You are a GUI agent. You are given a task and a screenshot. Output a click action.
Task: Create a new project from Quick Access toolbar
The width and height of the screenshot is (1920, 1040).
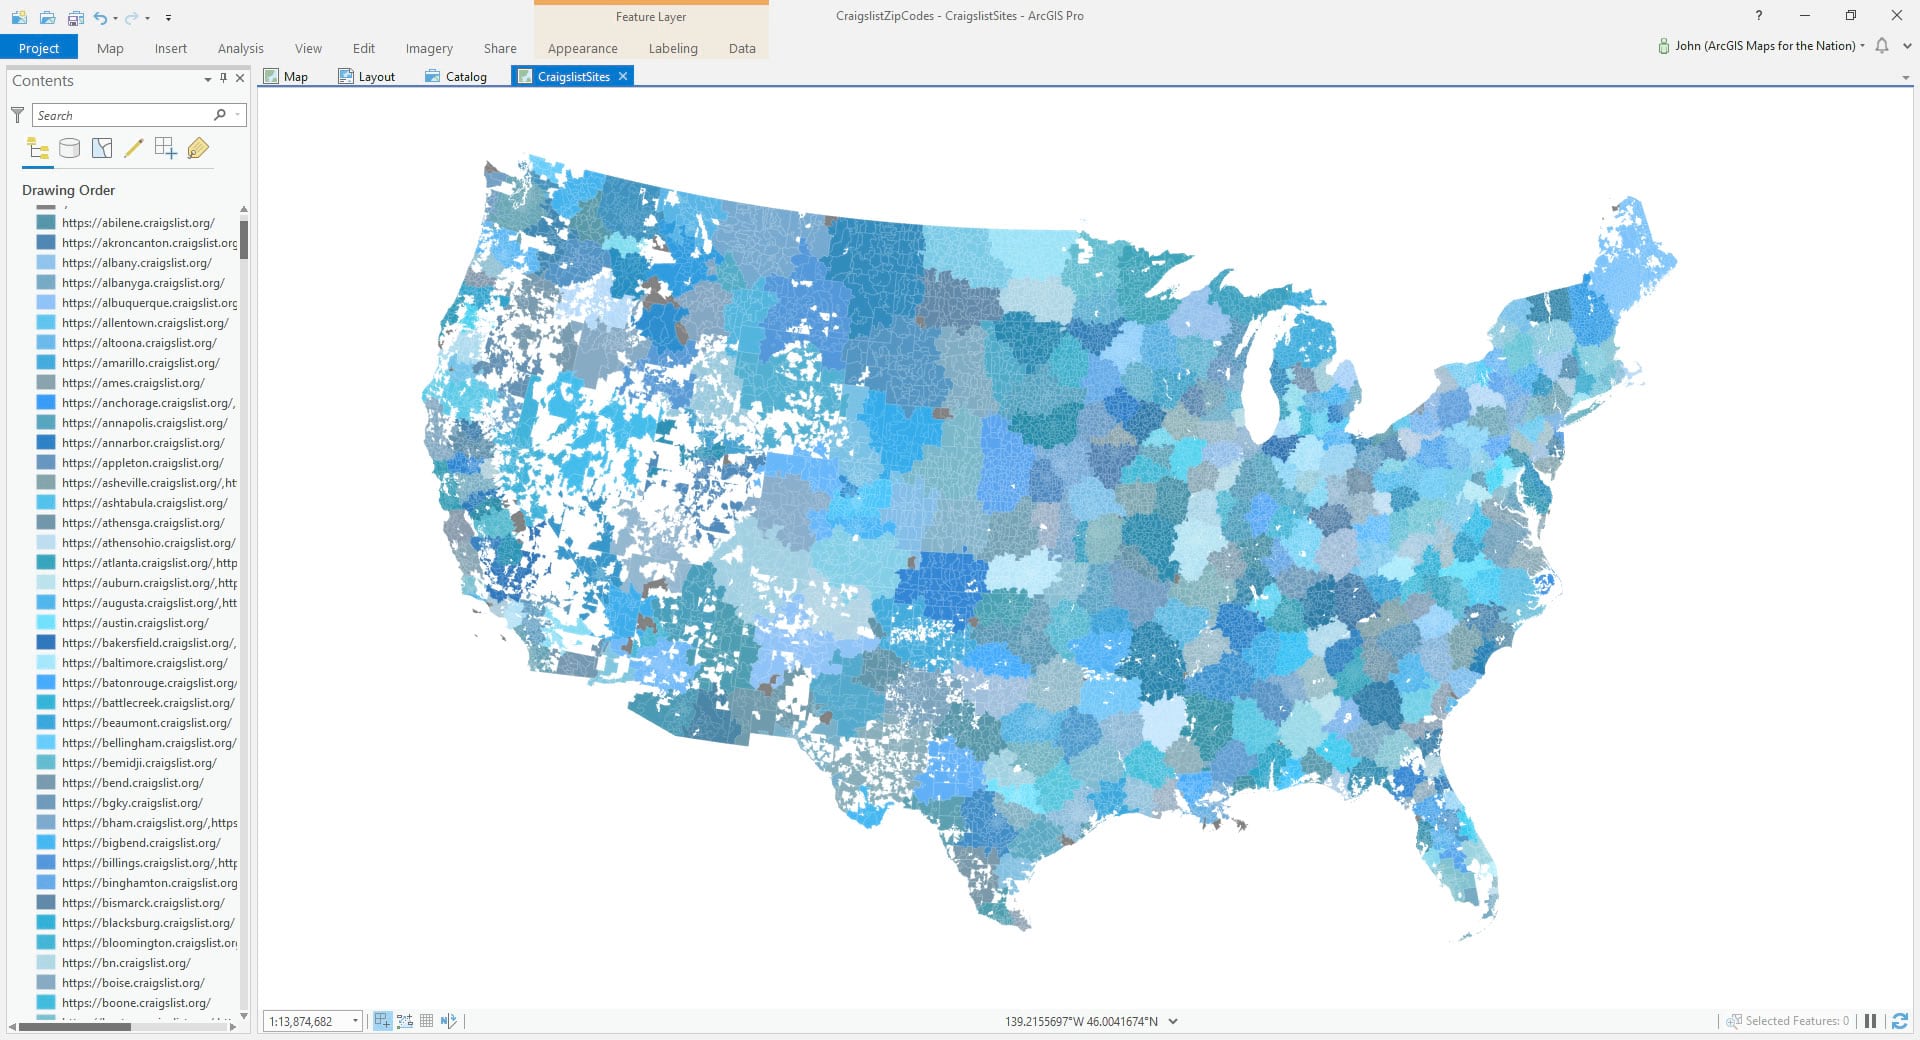(x=19, y=17)
